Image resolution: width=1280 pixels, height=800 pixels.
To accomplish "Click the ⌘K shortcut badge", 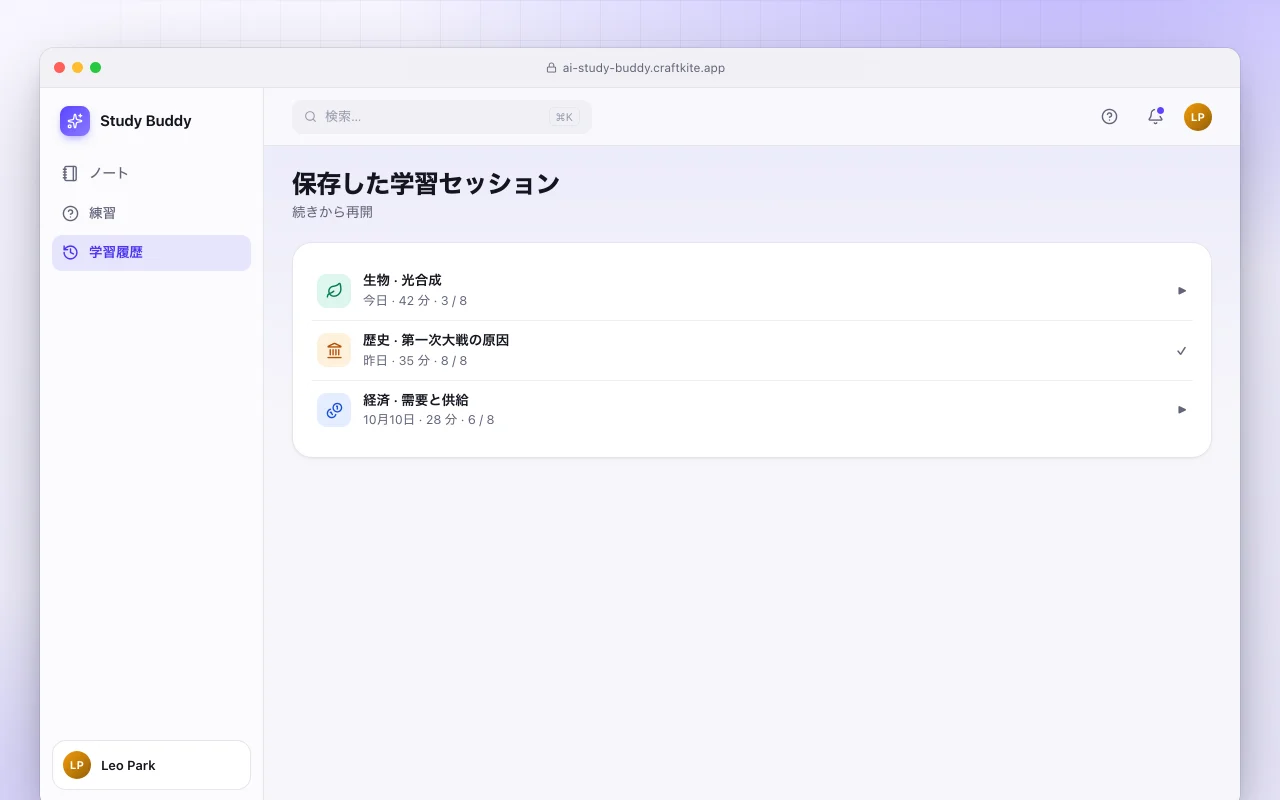I will pos(564,117).
